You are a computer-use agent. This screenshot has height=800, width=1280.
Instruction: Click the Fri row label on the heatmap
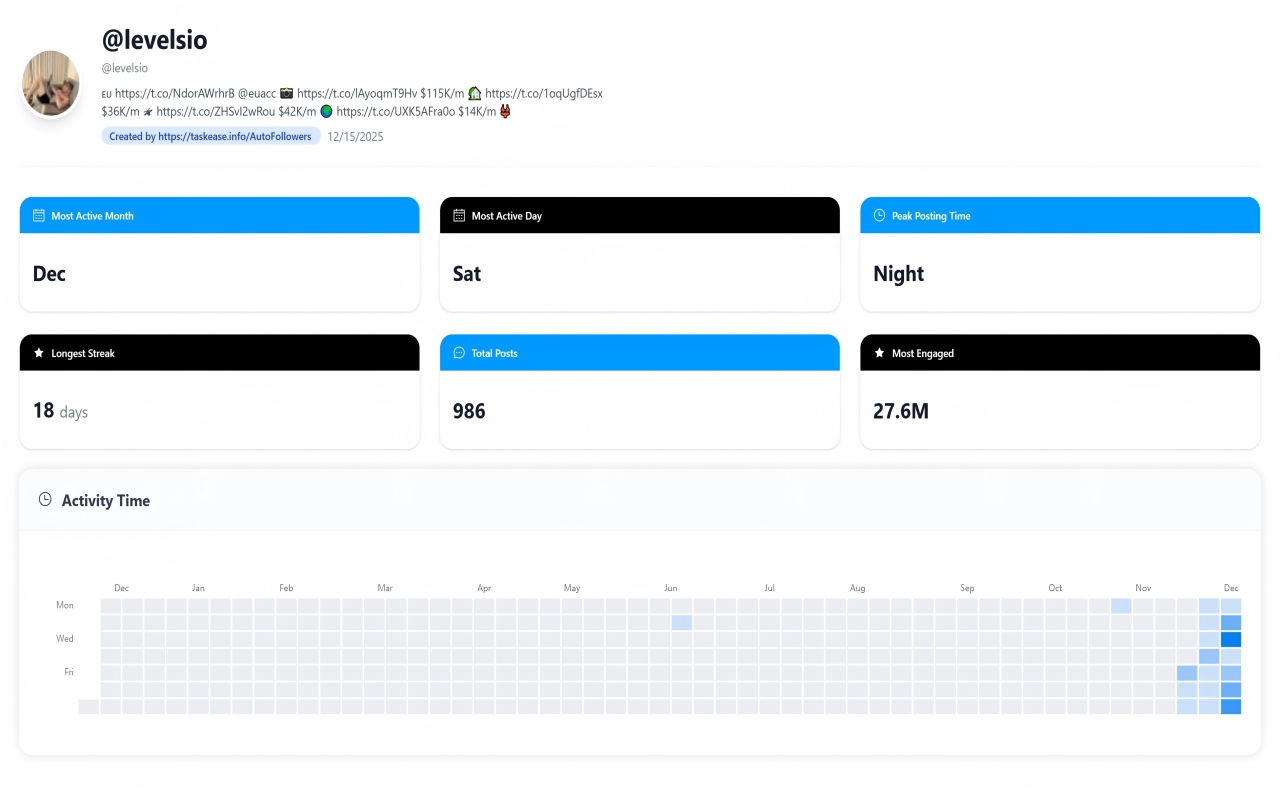click(69, 672)
